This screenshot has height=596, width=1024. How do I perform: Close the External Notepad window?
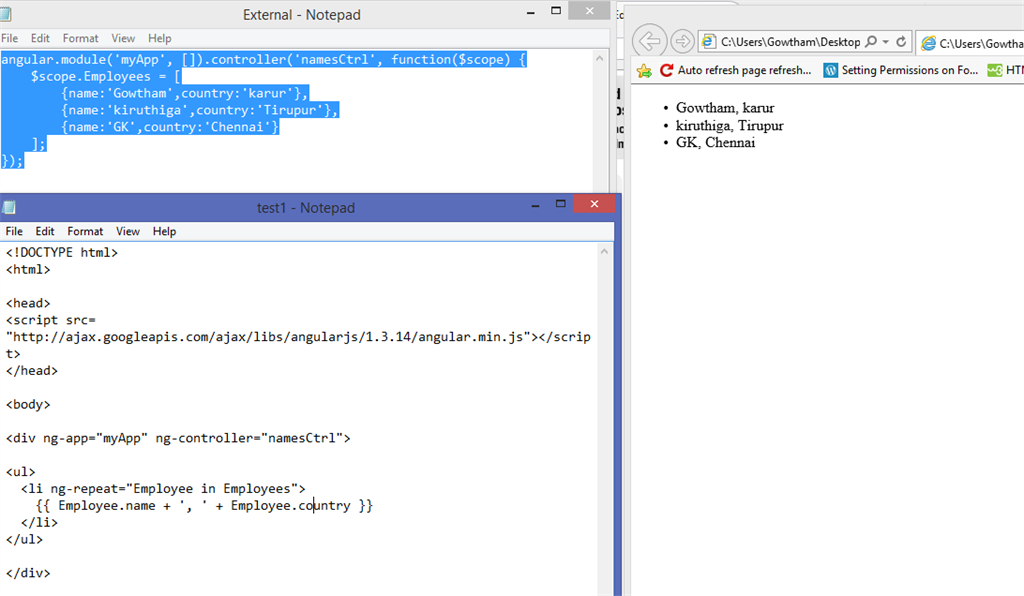coord(590,10)
